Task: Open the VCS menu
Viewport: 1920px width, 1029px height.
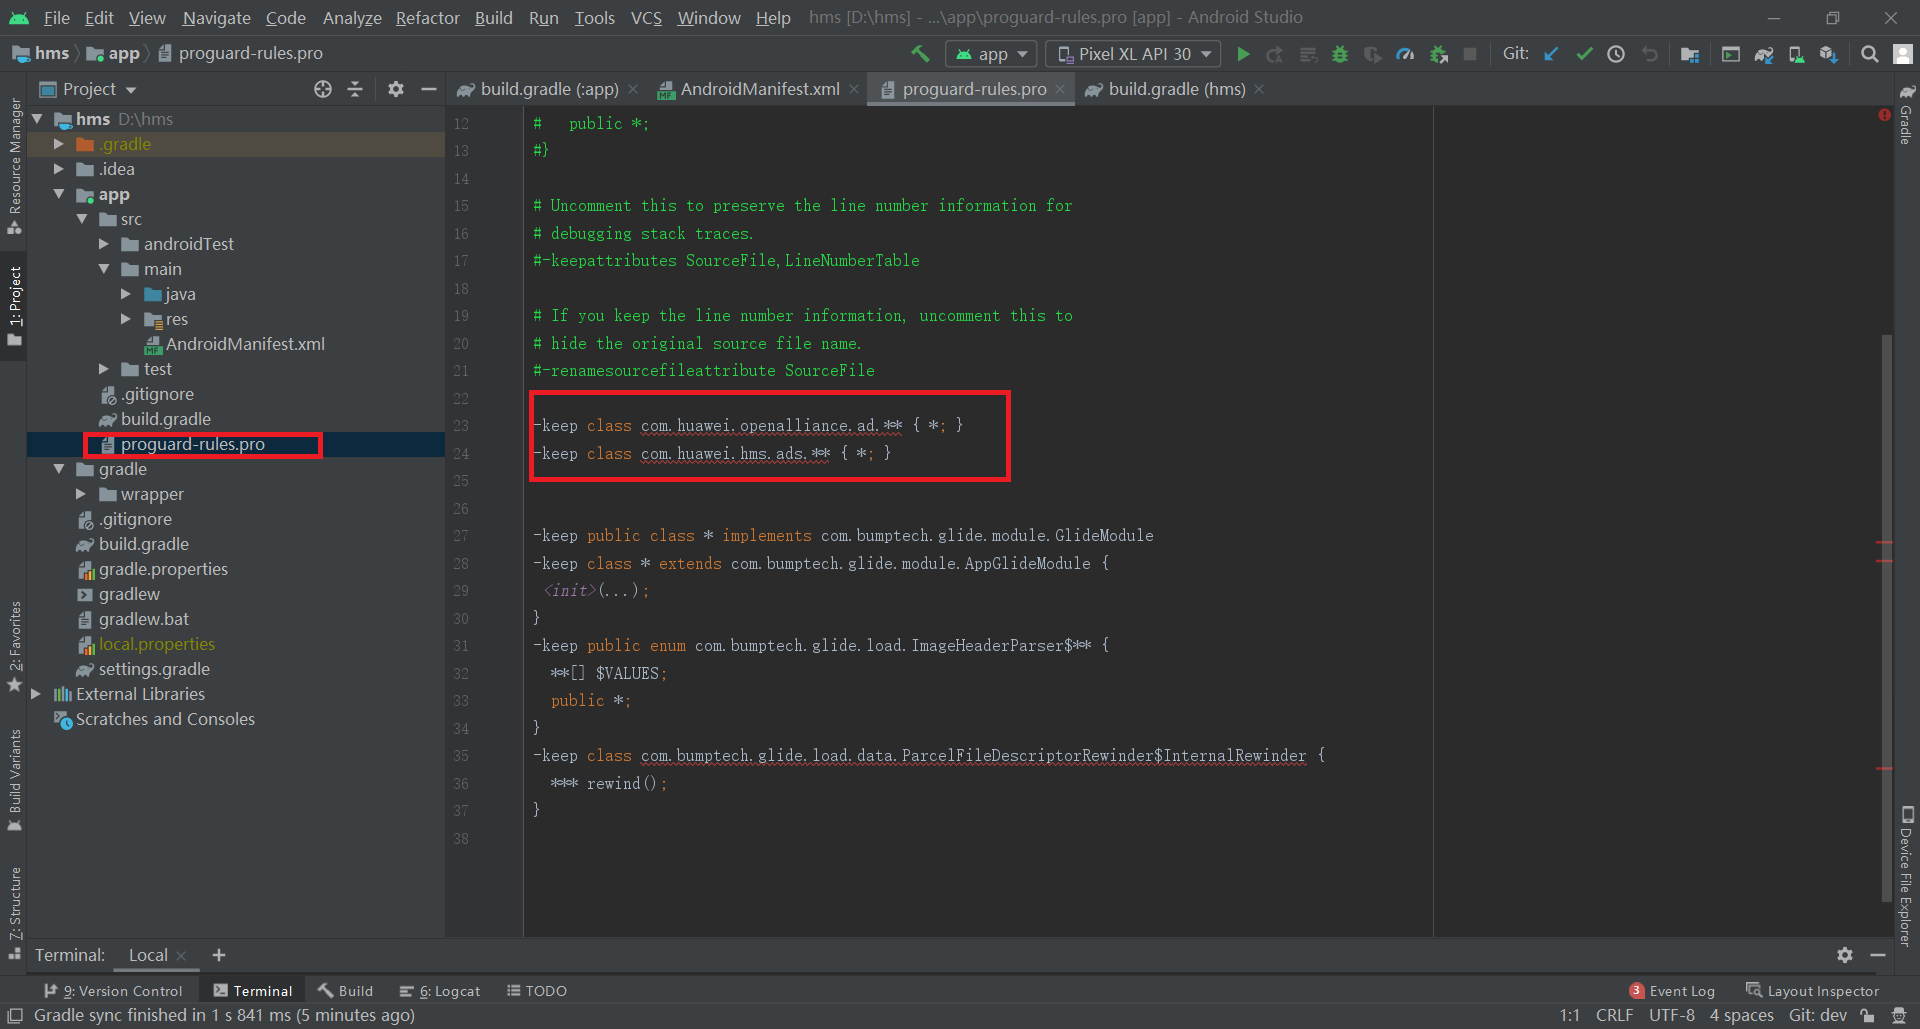Action: tap(646, 18)
